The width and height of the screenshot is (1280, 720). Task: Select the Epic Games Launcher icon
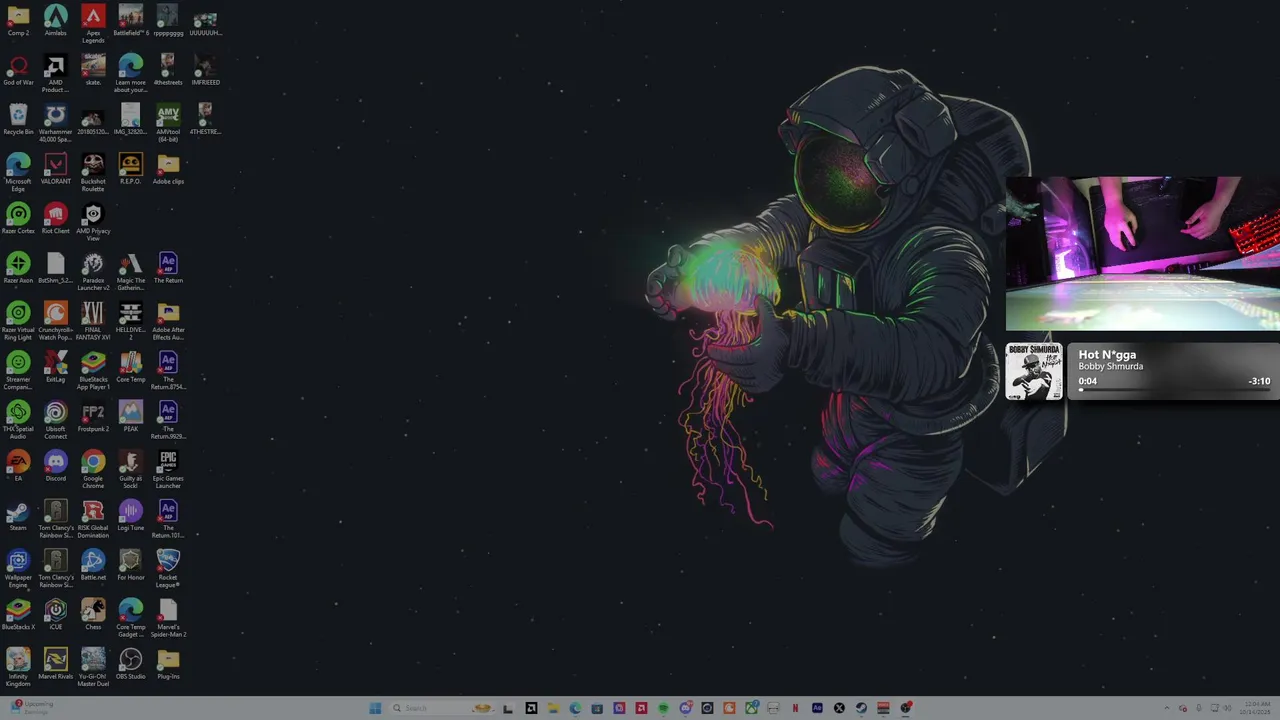coord(168,469)
